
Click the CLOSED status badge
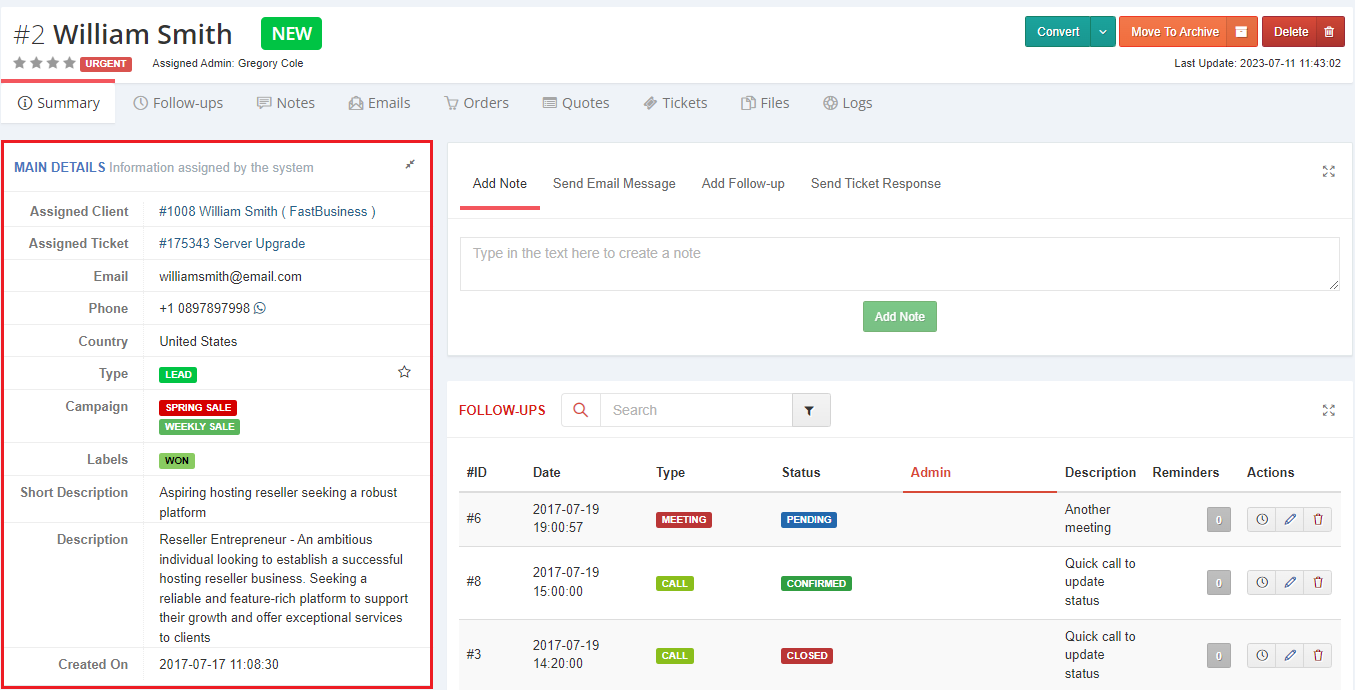click(807, 656)
